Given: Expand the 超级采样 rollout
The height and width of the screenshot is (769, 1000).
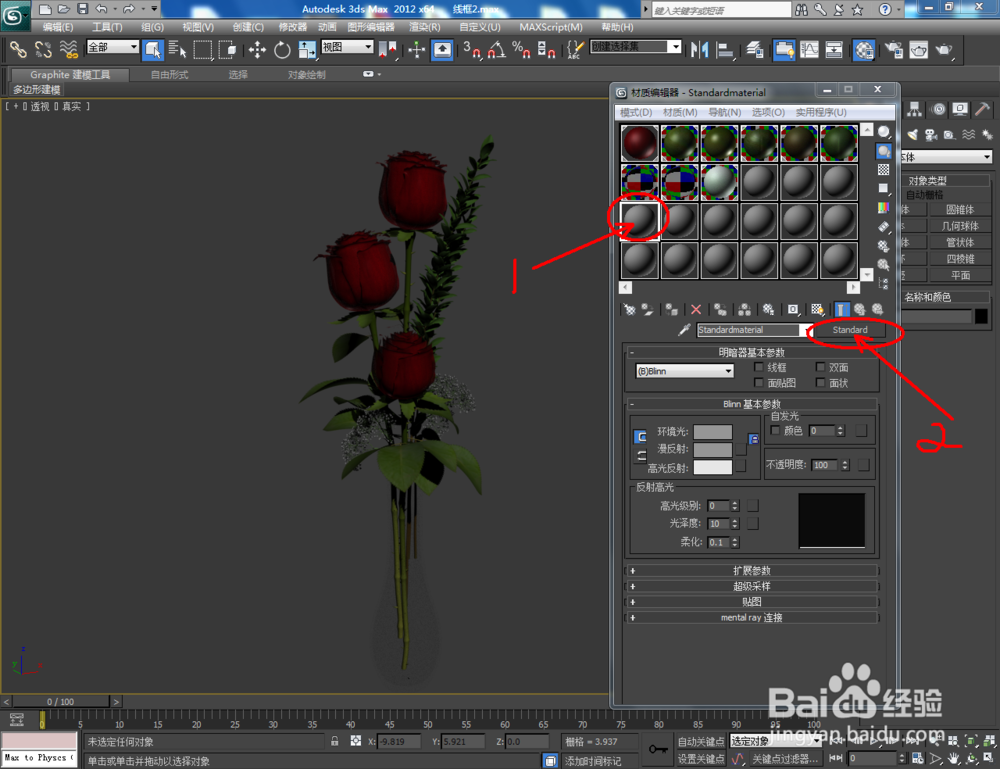Looking at the screenshot, I should coord(751,586).
